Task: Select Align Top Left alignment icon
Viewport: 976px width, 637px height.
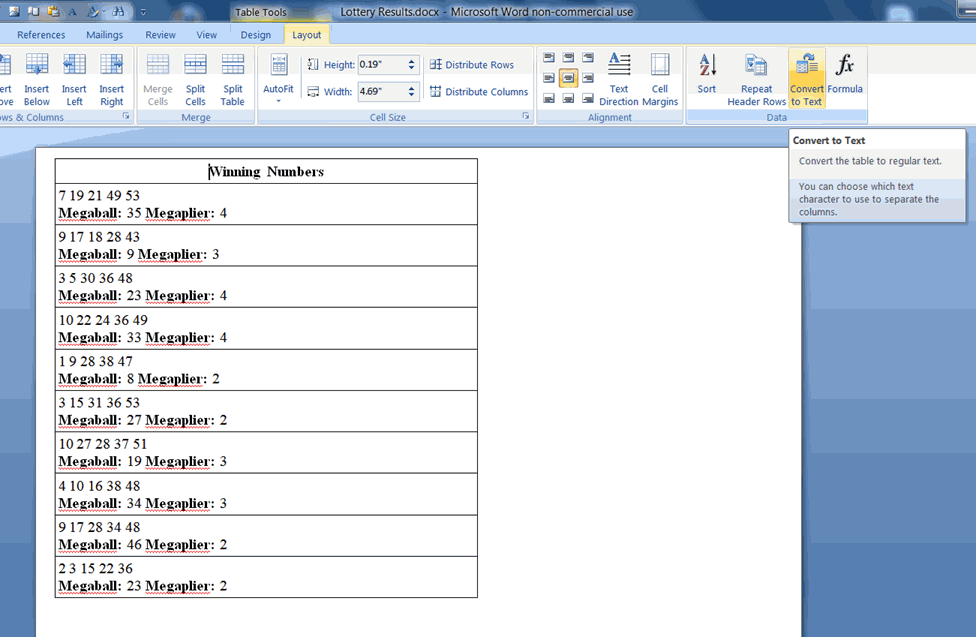Action: click(x=548, y=58)
